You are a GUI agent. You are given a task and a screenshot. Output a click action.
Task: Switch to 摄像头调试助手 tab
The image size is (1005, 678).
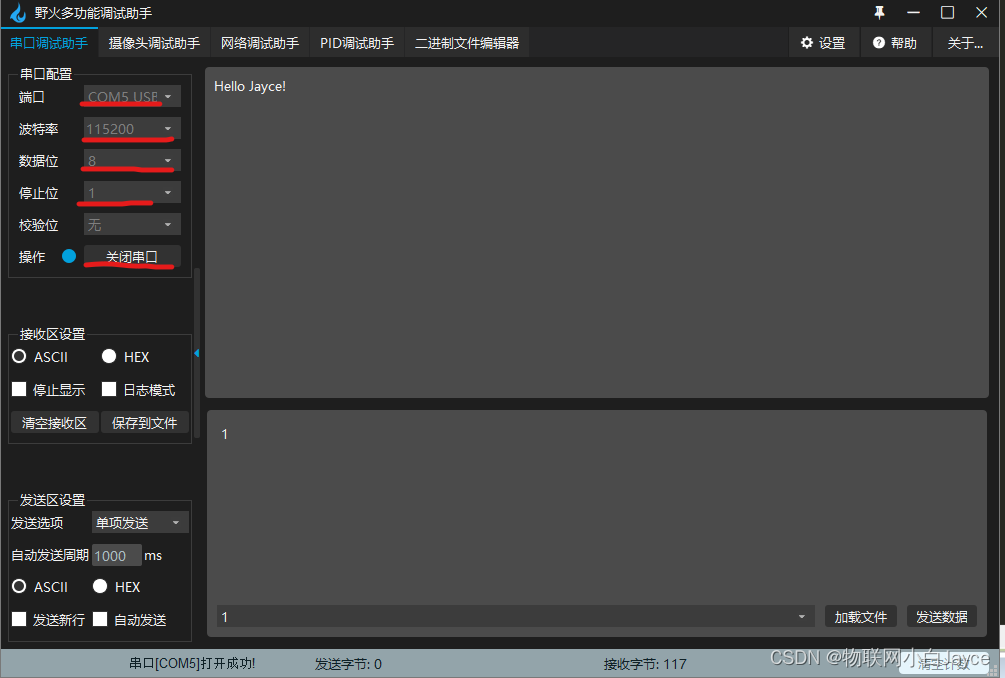[154, 43]
